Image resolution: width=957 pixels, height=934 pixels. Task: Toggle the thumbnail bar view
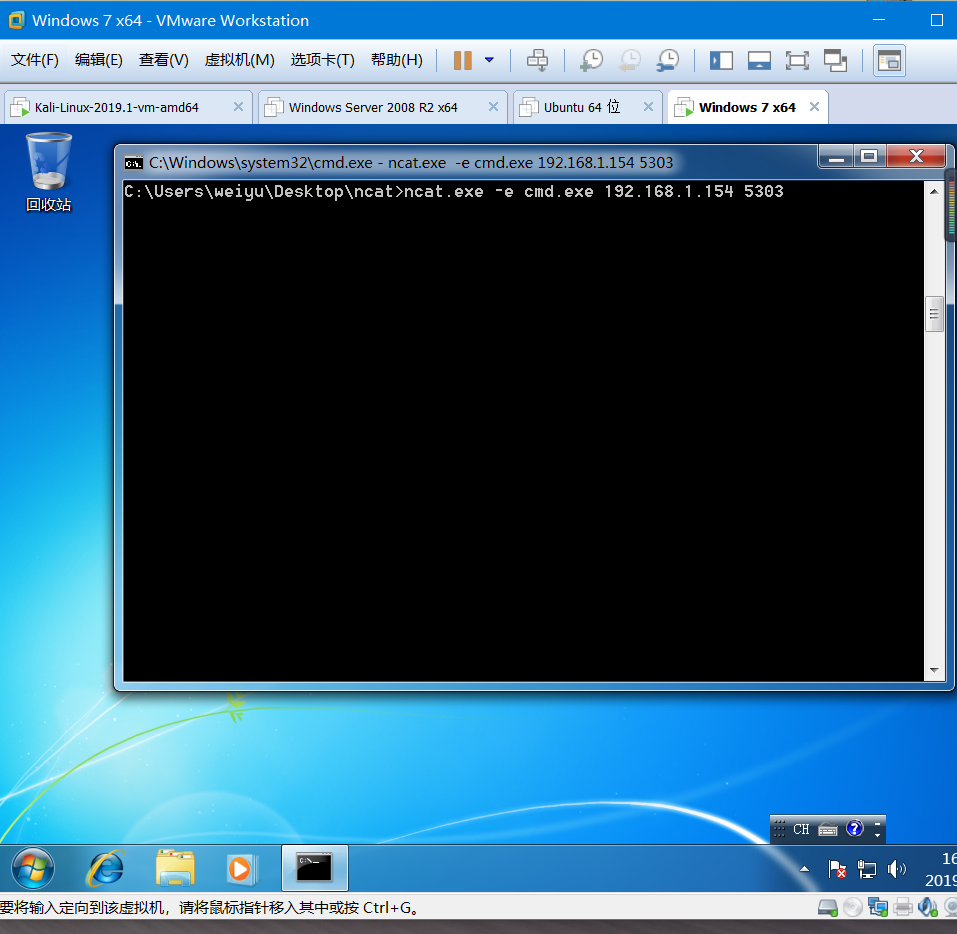pos(759,60)
